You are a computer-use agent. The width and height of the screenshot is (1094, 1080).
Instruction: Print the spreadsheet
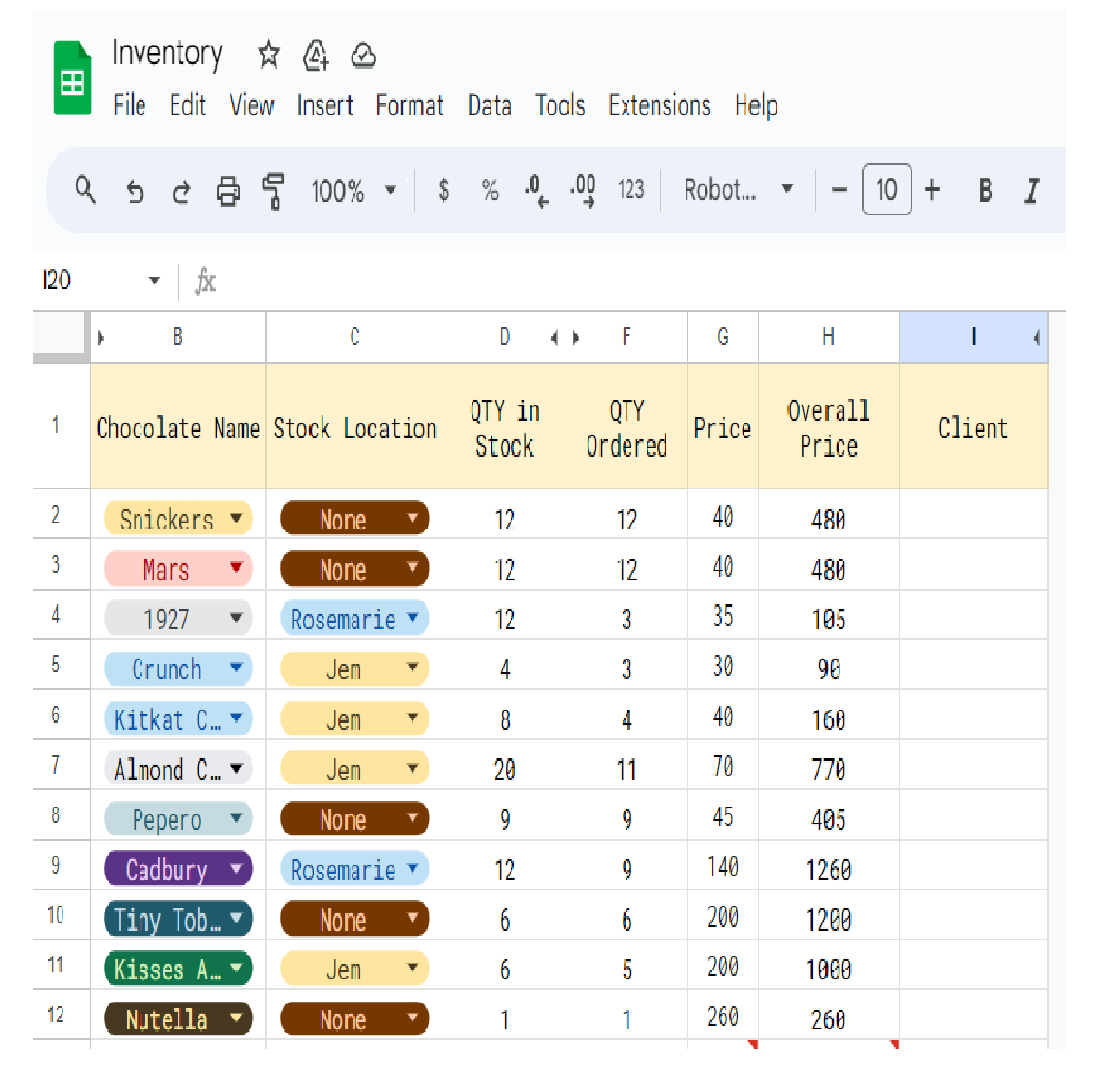pos(227,190)
